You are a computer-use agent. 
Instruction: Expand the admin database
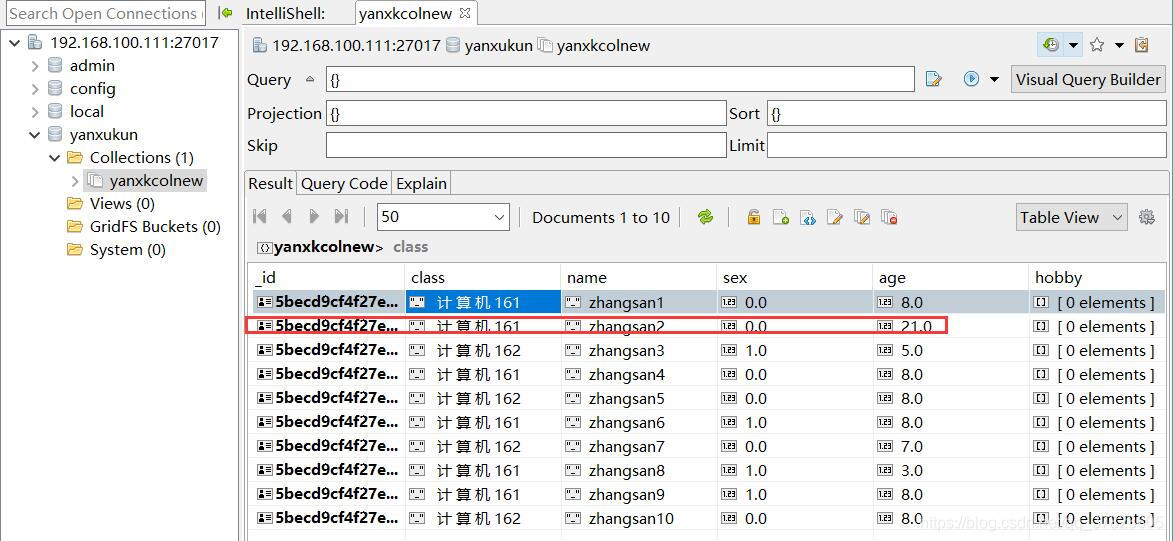point(35,66)
